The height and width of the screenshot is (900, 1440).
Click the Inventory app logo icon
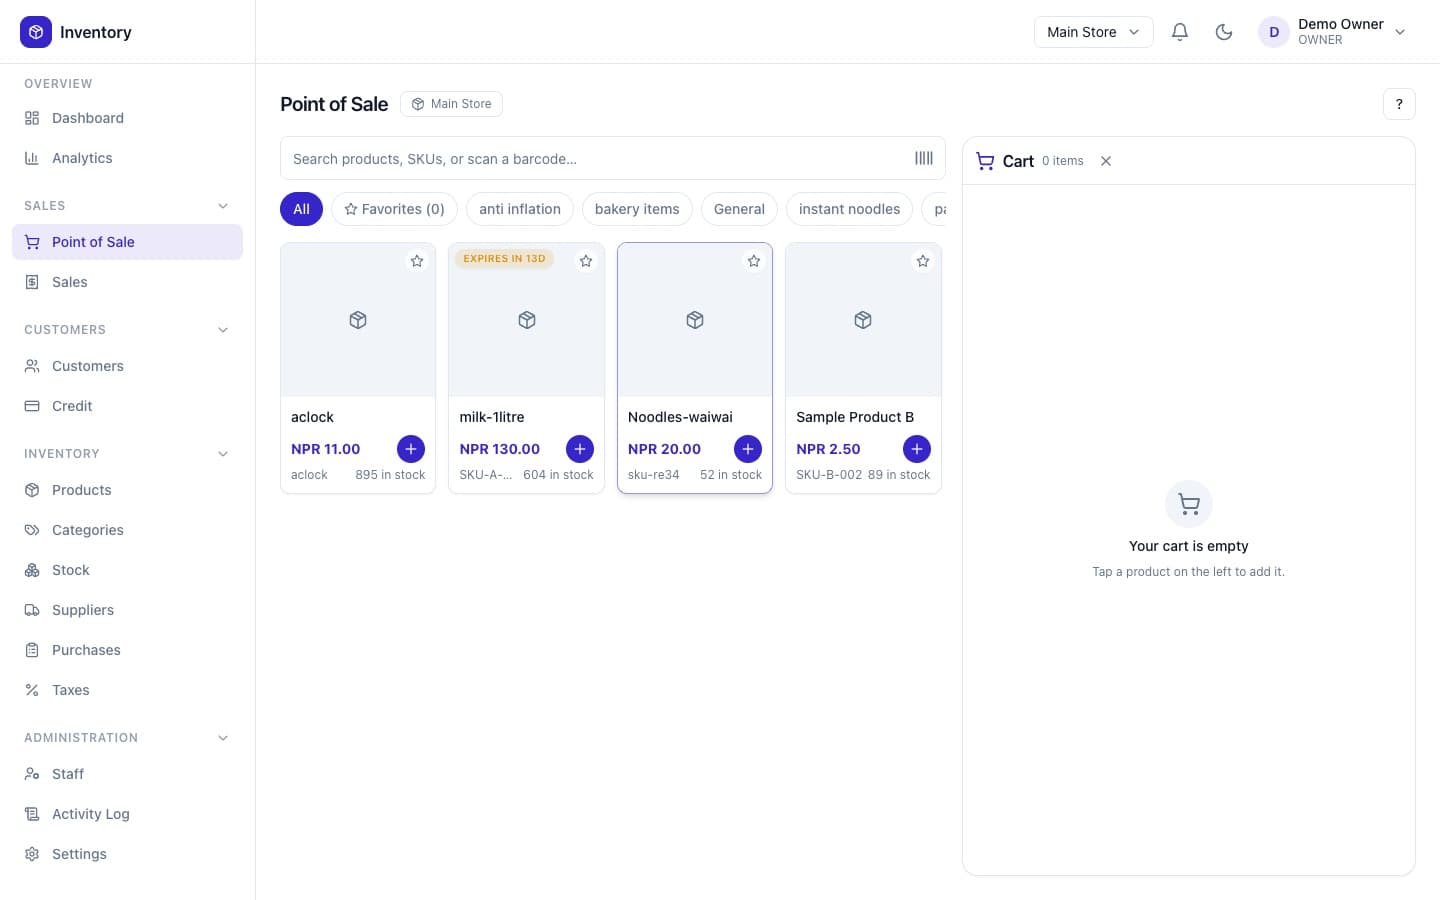36,32
